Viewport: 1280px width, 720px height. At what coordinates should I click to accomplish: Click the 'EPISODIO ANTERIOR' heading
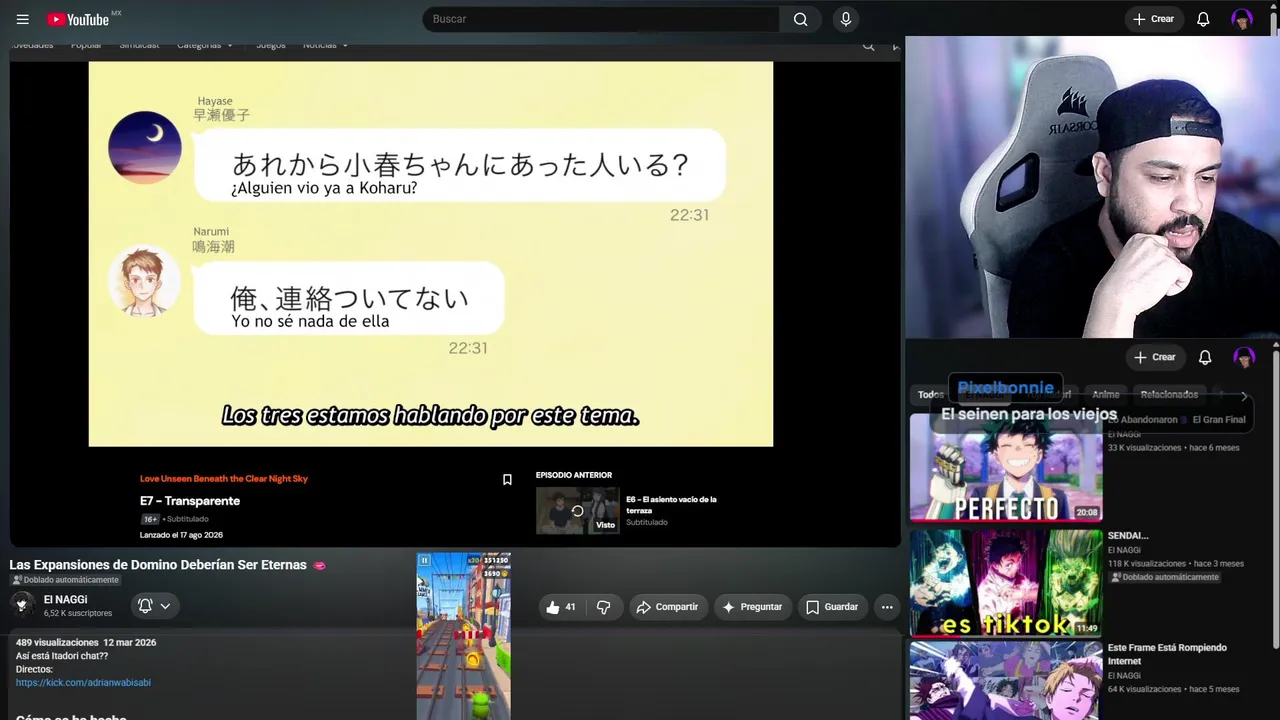[574, 475]
